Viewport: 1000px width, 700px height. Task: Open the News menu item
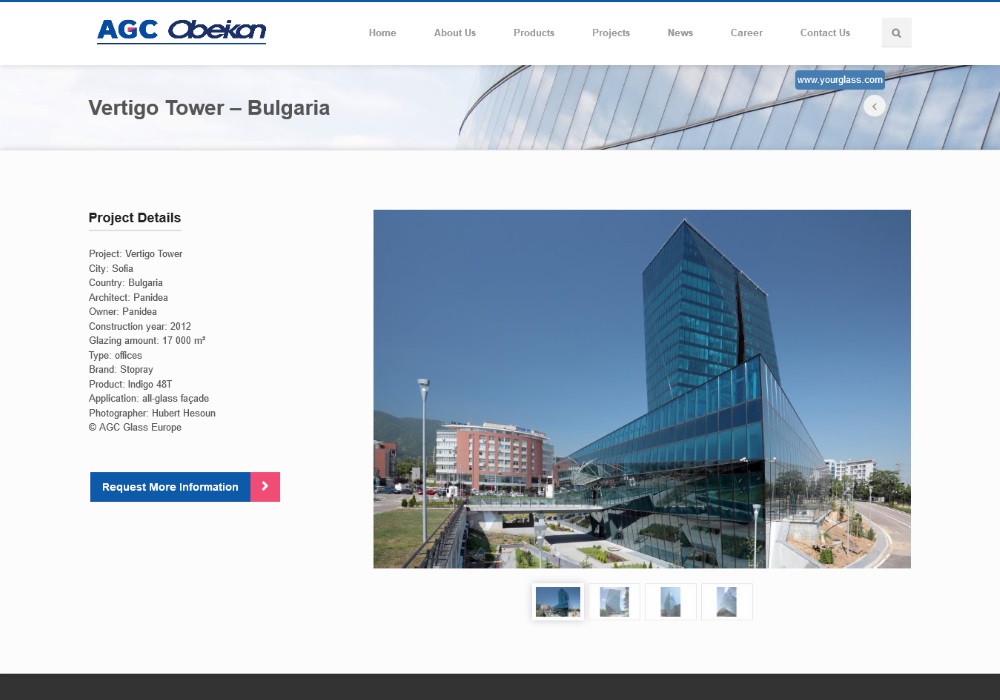click(x=680, y=33)
